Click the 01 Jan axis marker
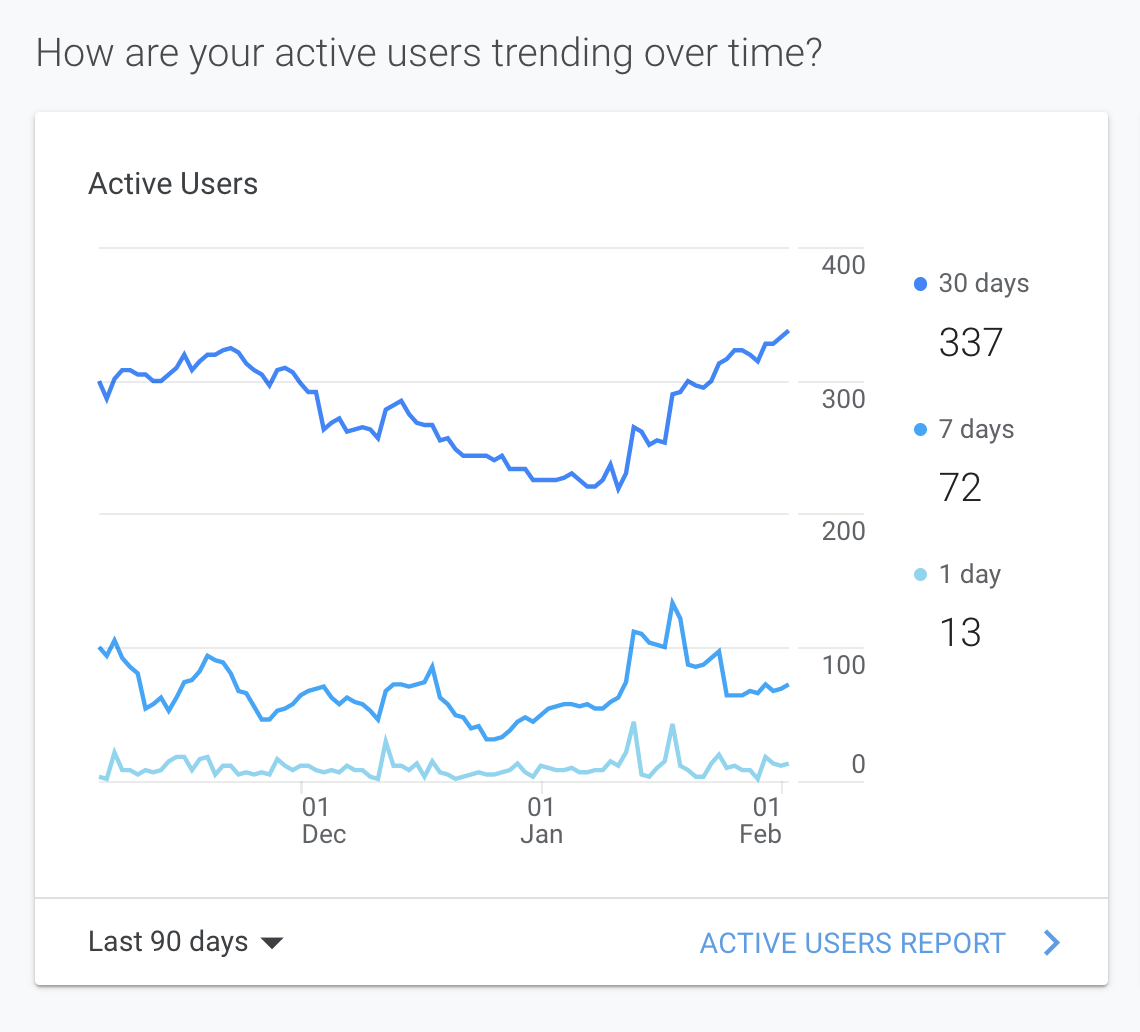 541,820
